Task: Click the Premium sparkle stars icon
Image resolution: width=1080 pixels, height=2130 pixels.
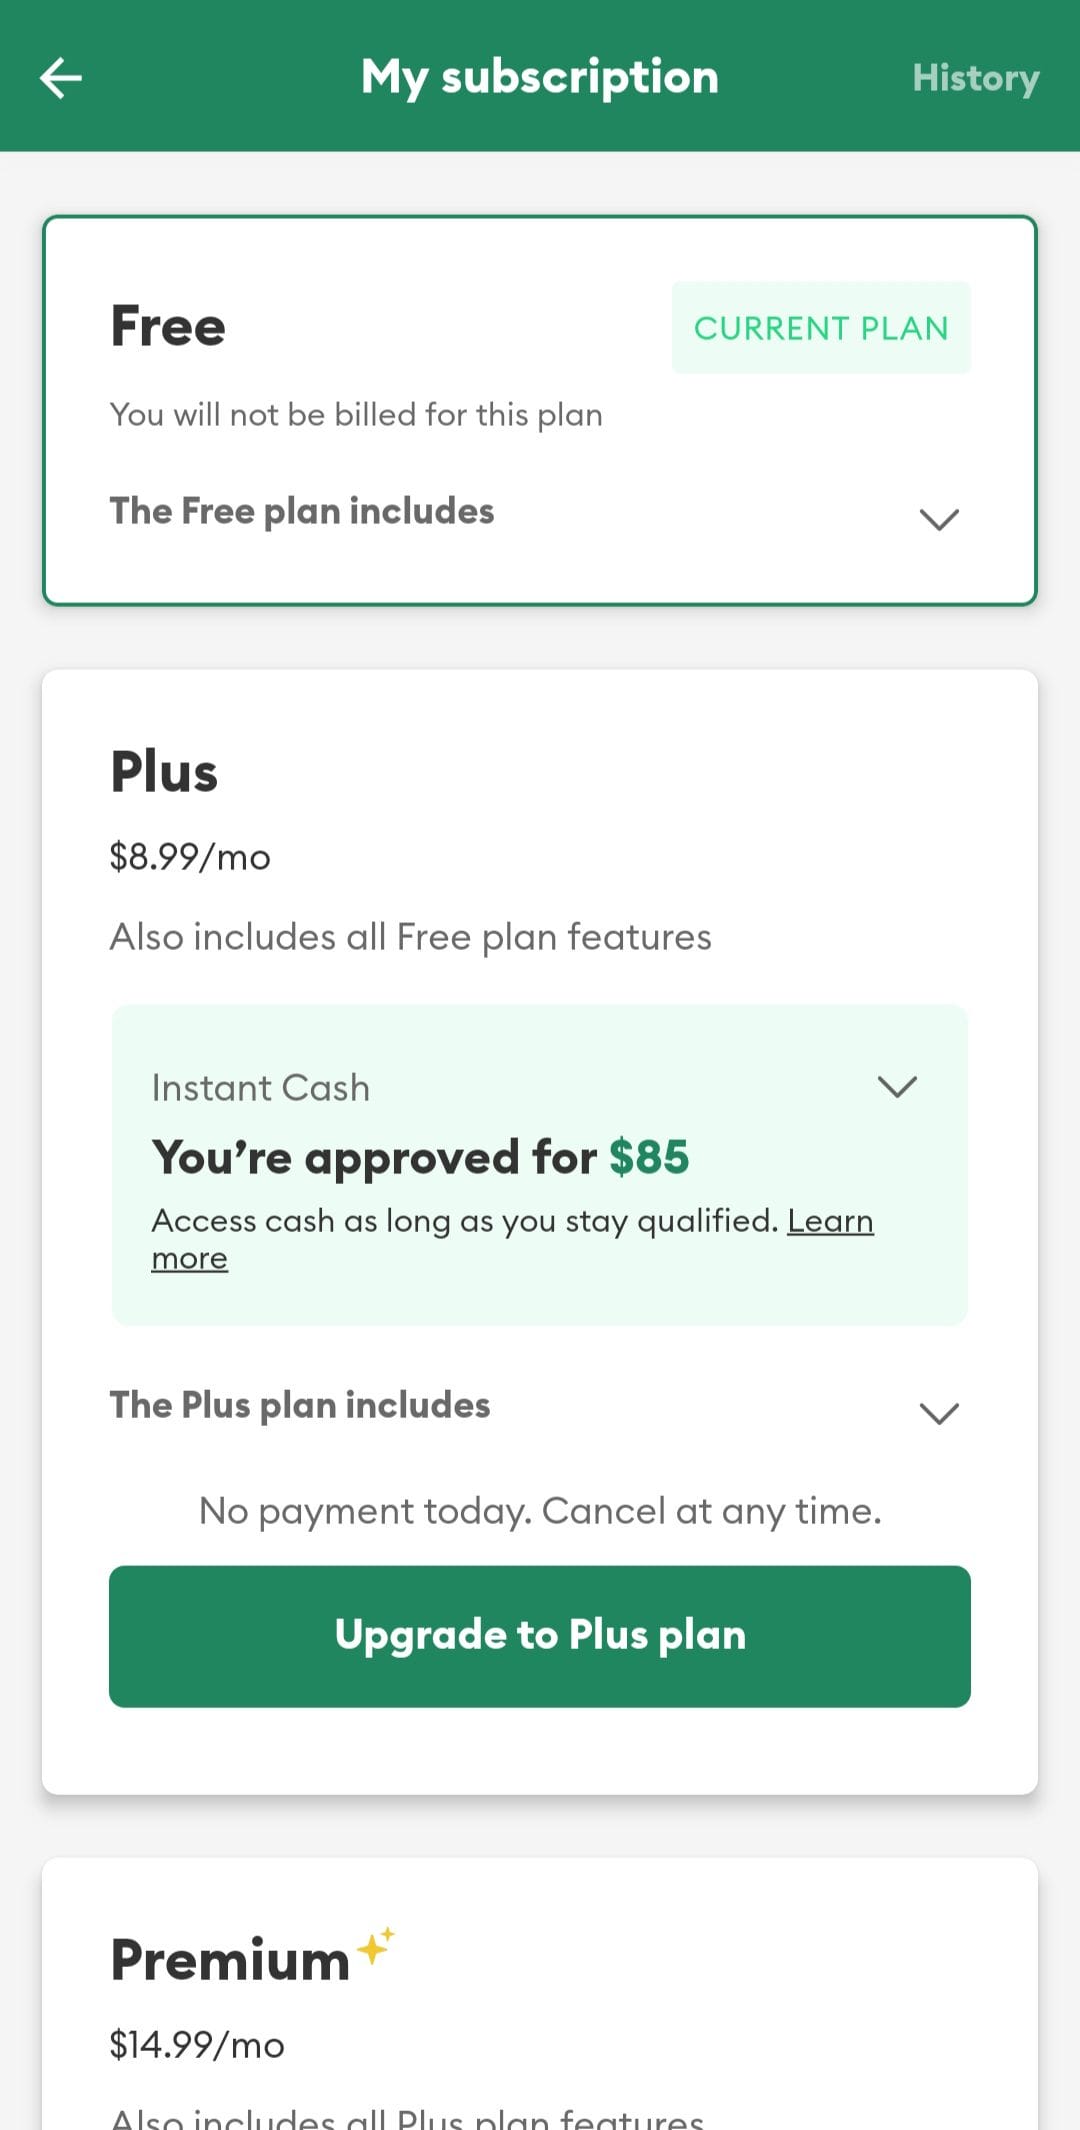Action: (377, 1945)
